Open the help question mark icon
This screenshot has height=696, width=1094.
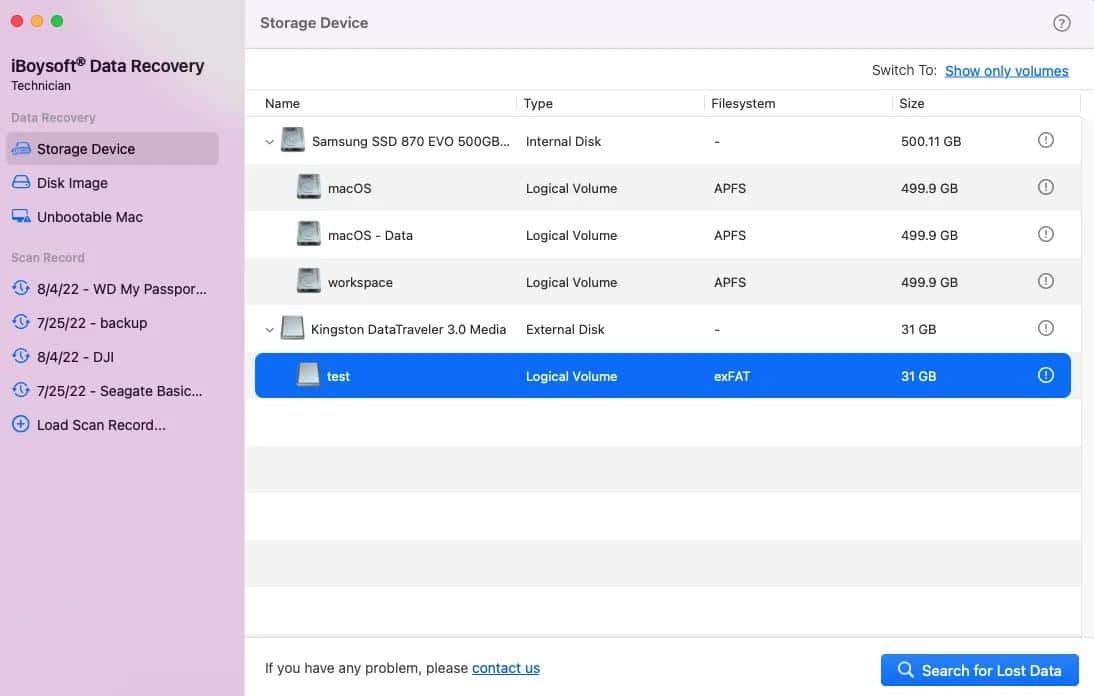click(1061, 23)
